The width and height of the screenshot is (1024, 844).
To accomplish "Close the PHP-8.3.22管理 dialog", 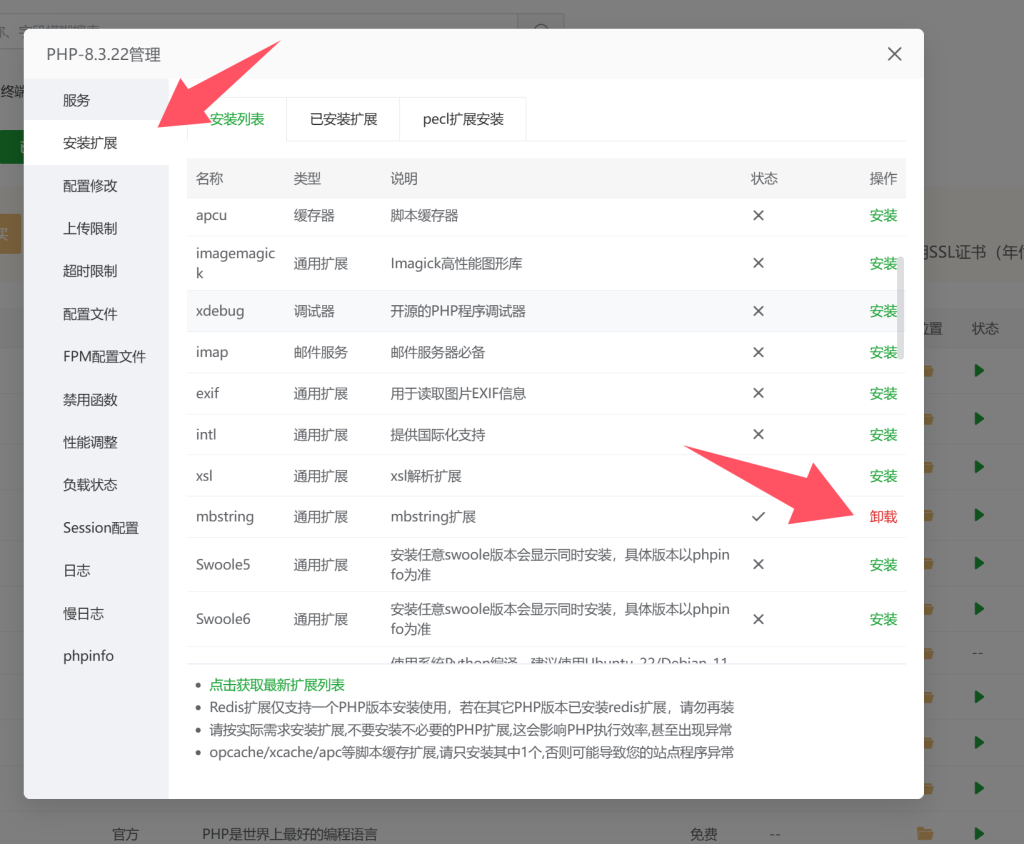I will [894, 54].
